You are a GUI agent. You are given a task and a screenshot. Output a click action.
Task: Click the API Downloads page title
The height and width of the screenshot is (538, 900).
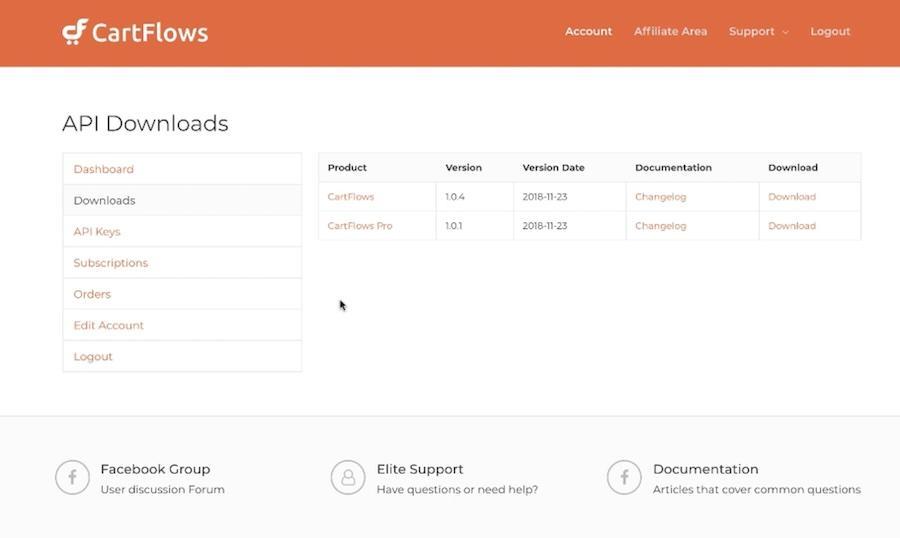(x=145, y=123)
